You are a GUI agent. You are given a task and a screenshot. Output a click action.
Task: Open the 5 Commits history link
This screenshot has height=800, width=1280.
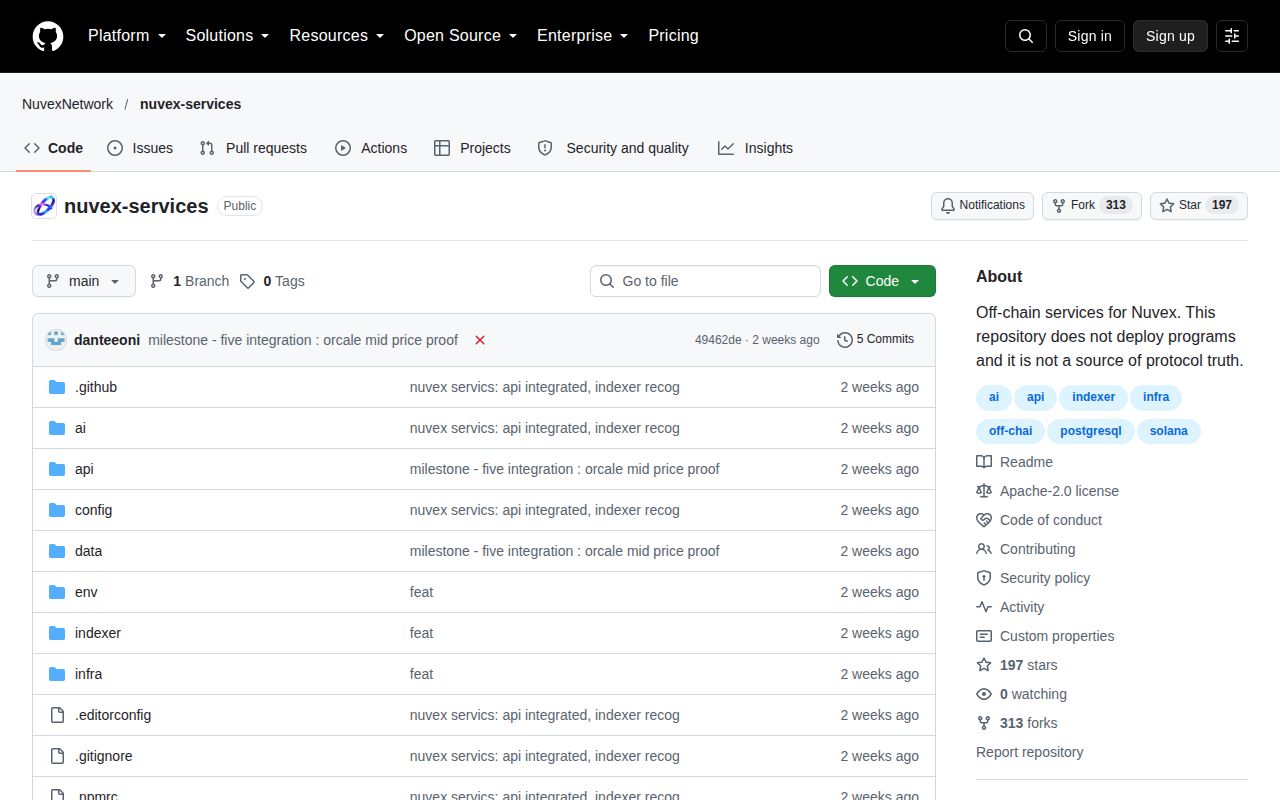[x=875, y=340]
